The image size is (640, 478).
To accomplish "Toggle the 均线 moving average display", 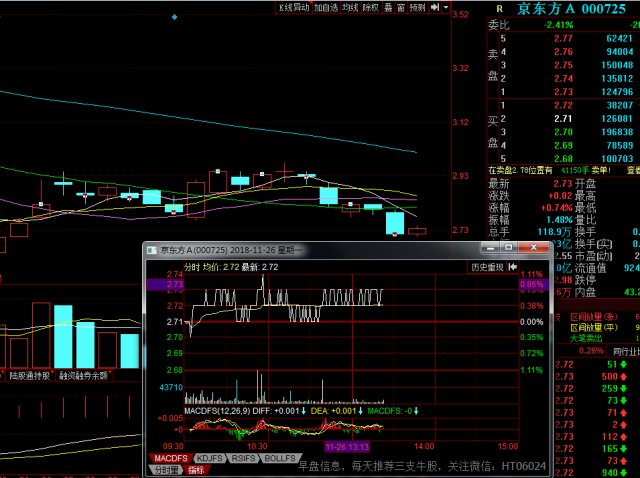I will (x=350, y=7).
